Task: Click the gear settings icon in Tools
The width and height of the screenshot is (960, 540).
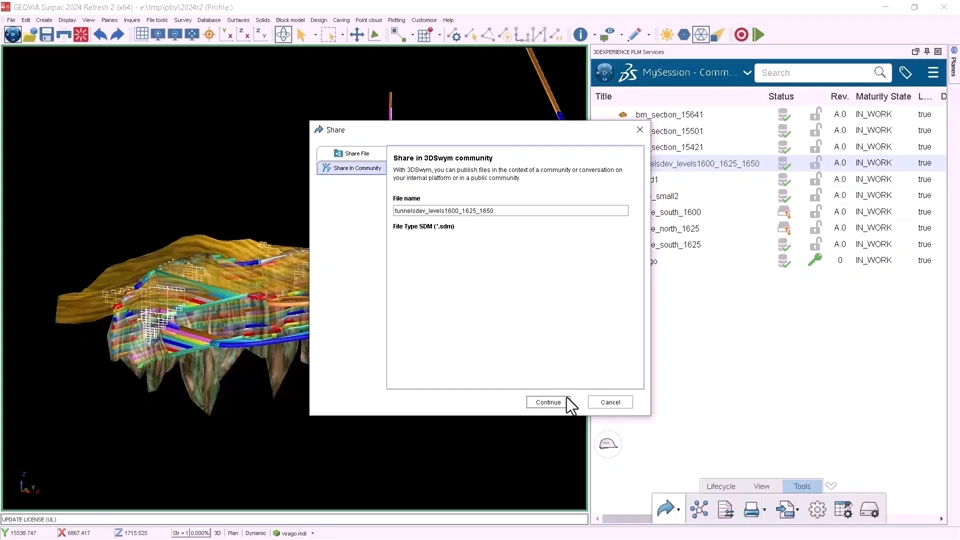Action: coord(817,509)
